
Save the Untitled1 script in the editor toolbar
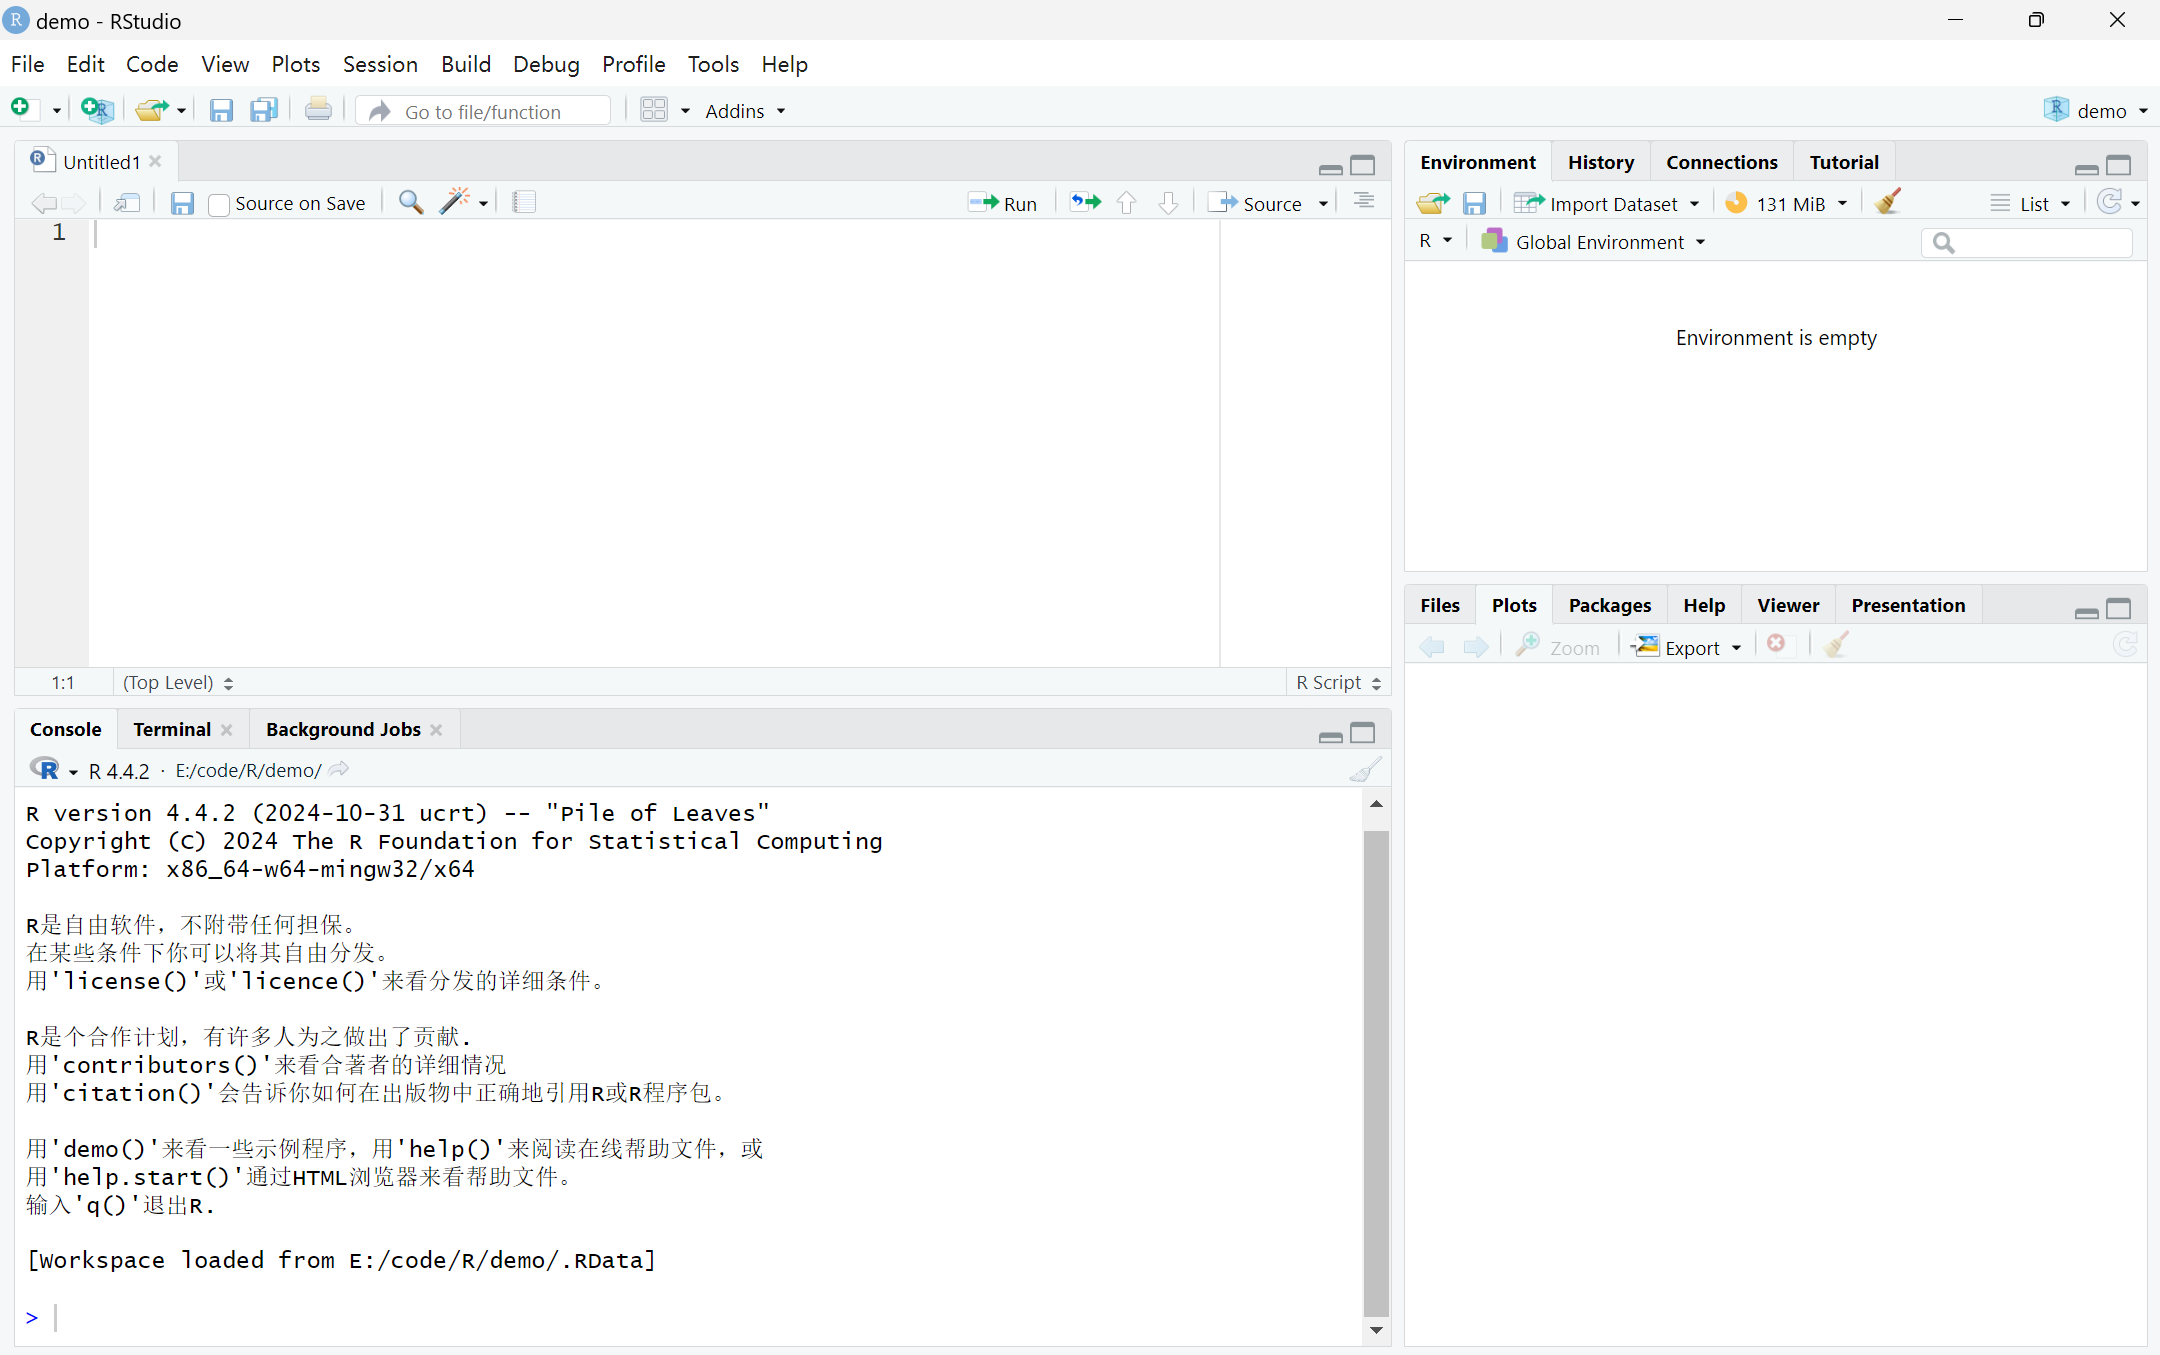(x=182, y=203)
